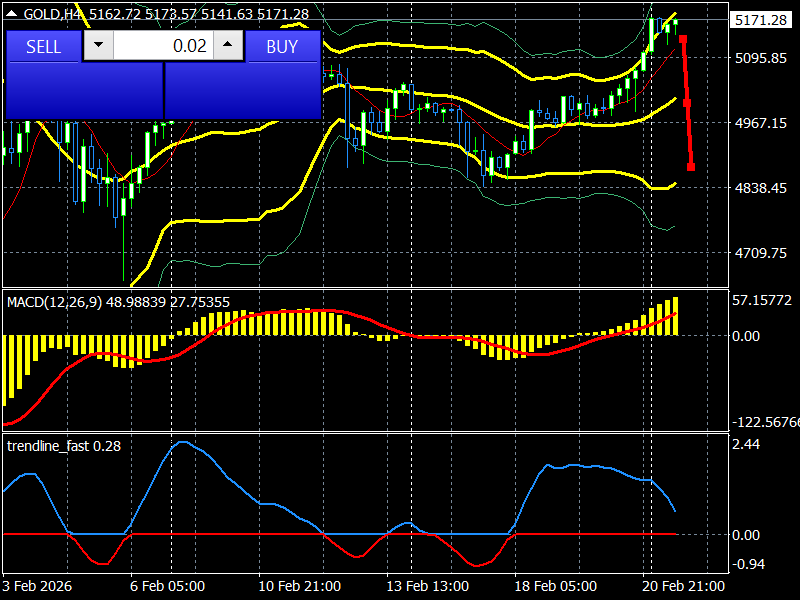Click the SELL button
Screen dimensions: 800x600
43,46
